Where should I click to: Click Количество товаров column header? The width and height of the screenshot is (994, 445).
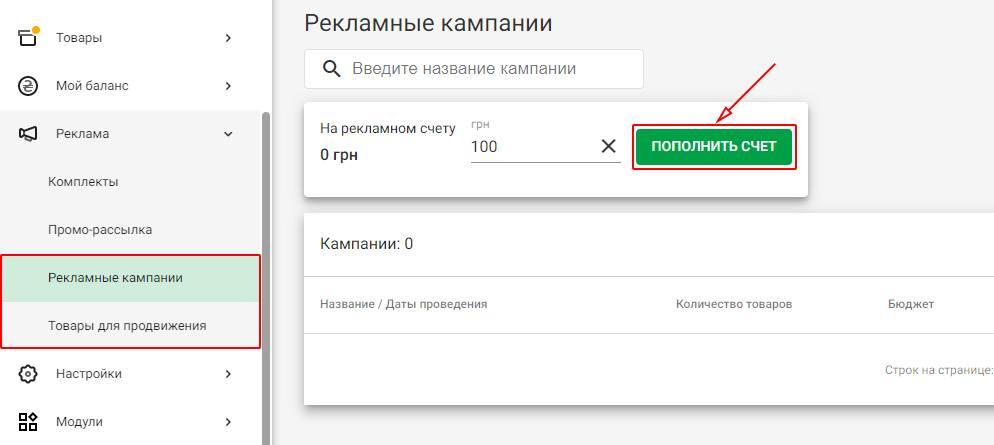734,304
